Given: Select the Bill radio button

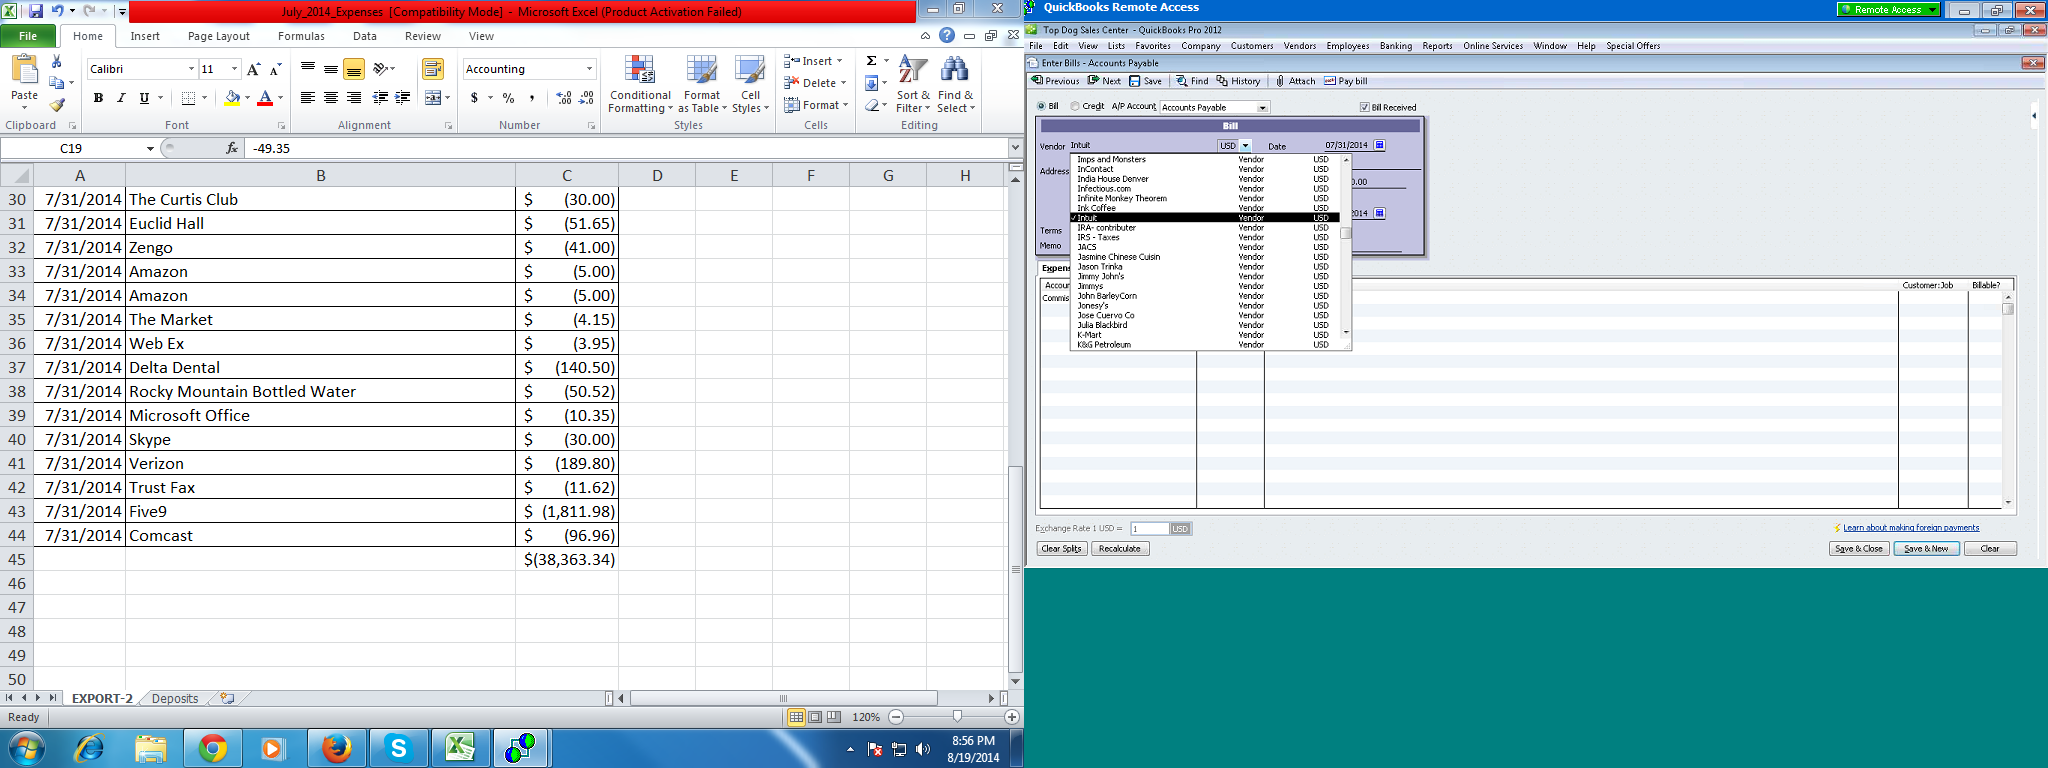Looking at the screenshot, I should pos(1041,106).
